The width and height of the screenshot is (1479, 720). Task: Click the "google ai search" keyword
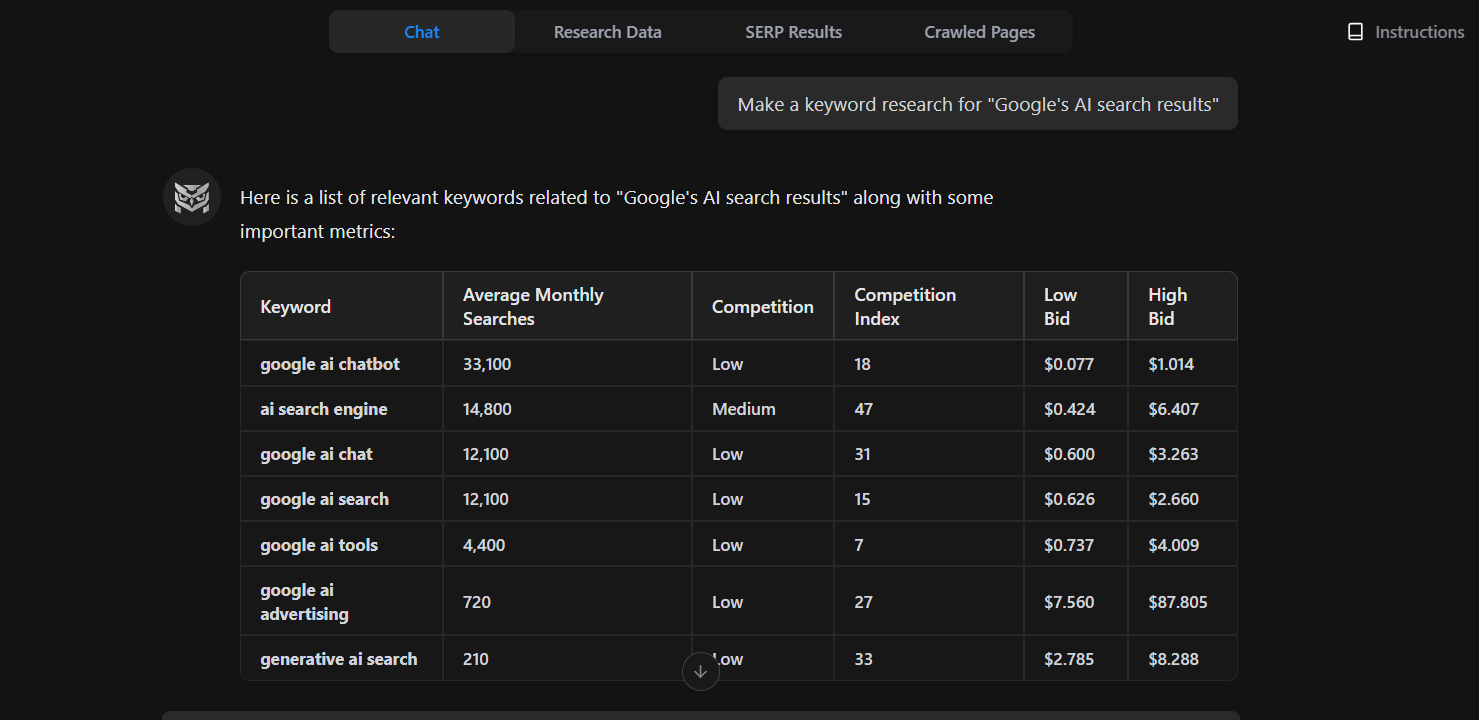(x=322, y=498)
